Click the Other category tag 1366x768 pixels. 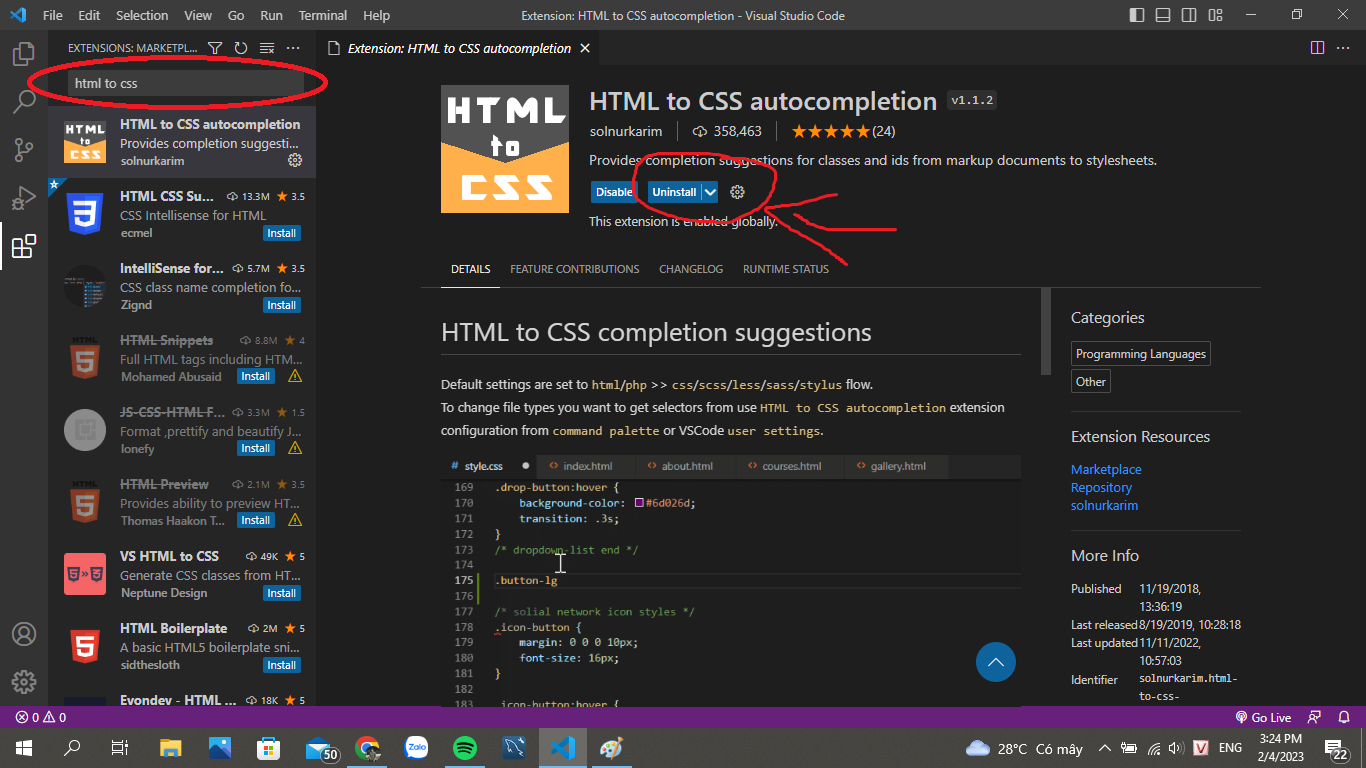tap(1091, 382)
